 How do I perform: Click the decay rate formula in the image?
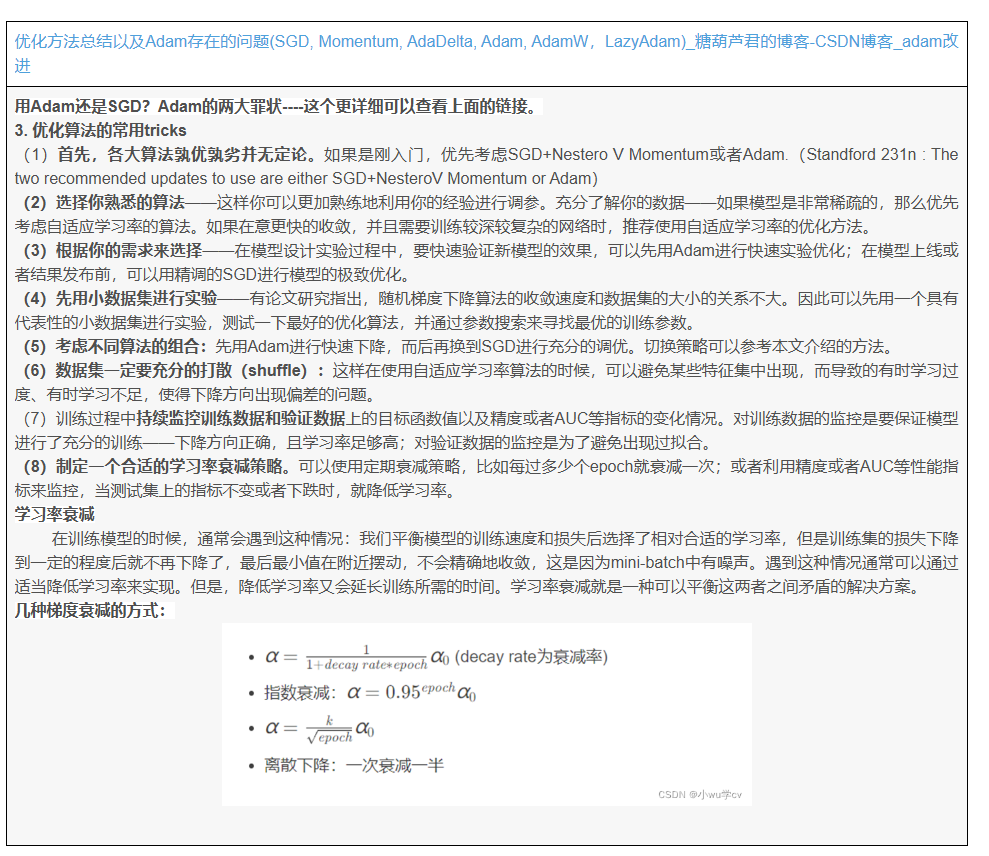point(357,657)
